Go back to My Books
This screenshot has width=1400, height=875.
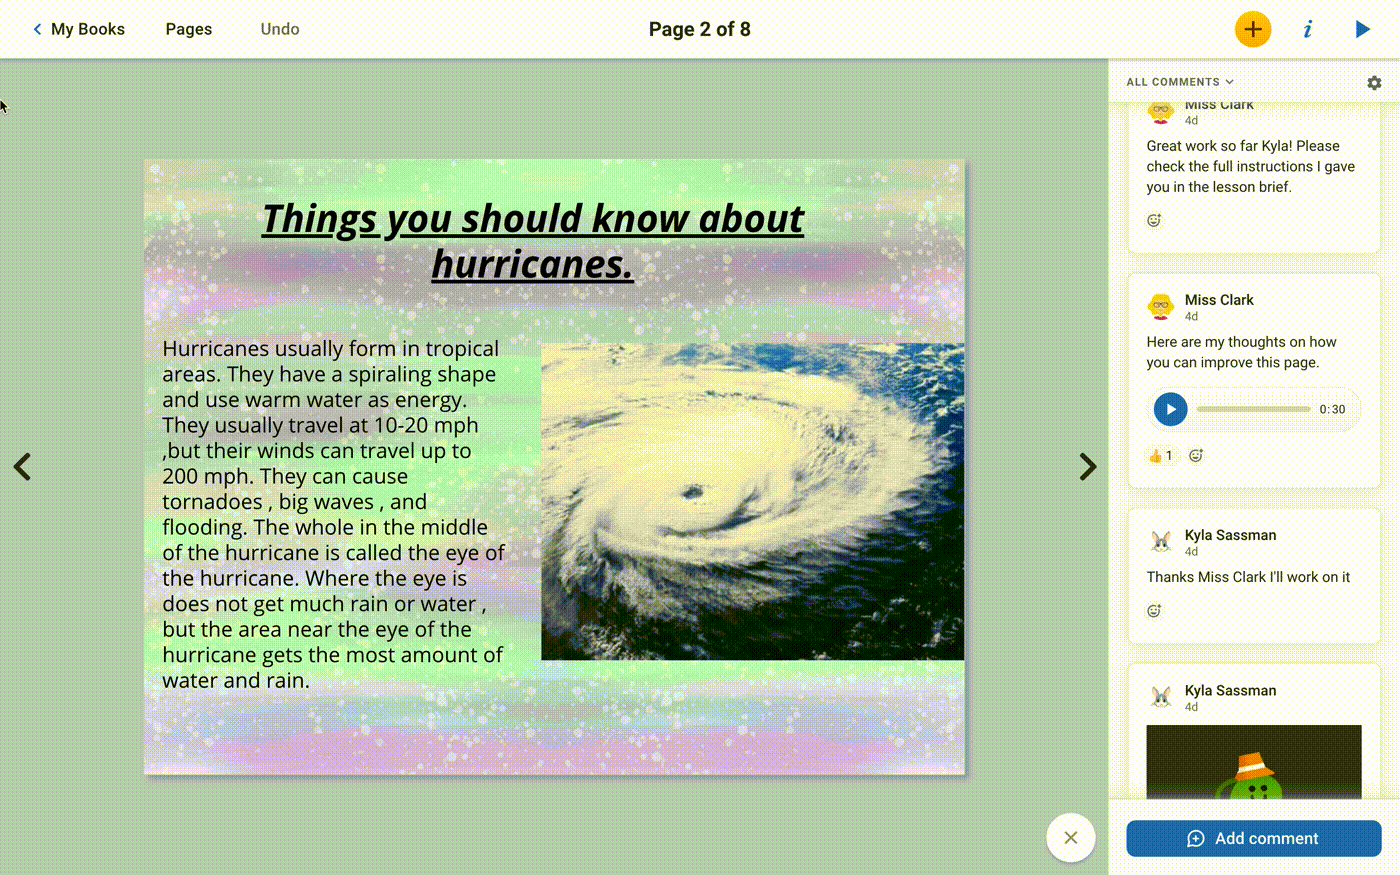78,29
